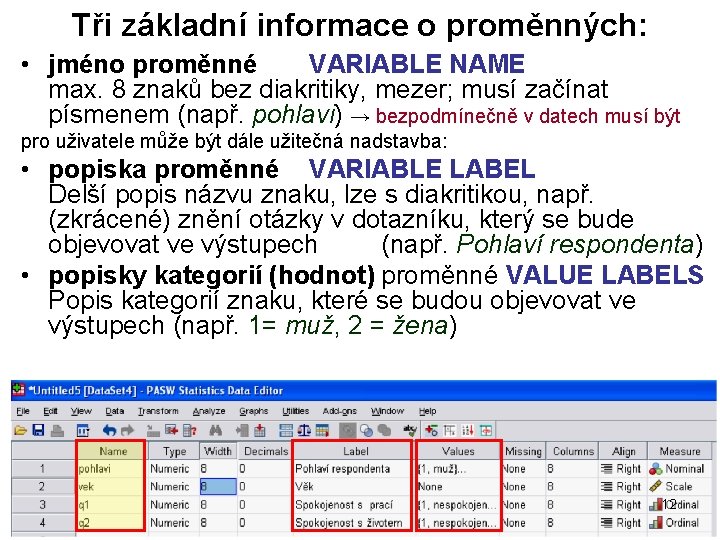Screen dimensions: 720x540
Task: Click the Nominal measure icon for pohlavi
Action: coord(656,469)
